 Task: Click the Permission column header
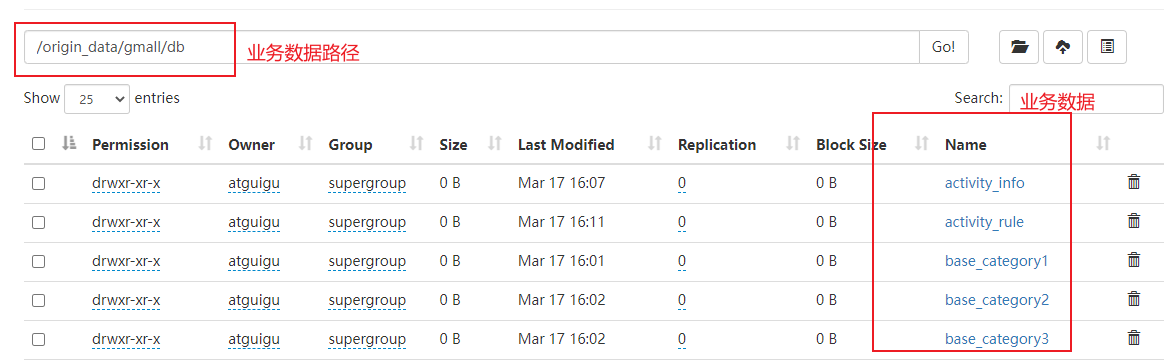(x=130, y=144)
